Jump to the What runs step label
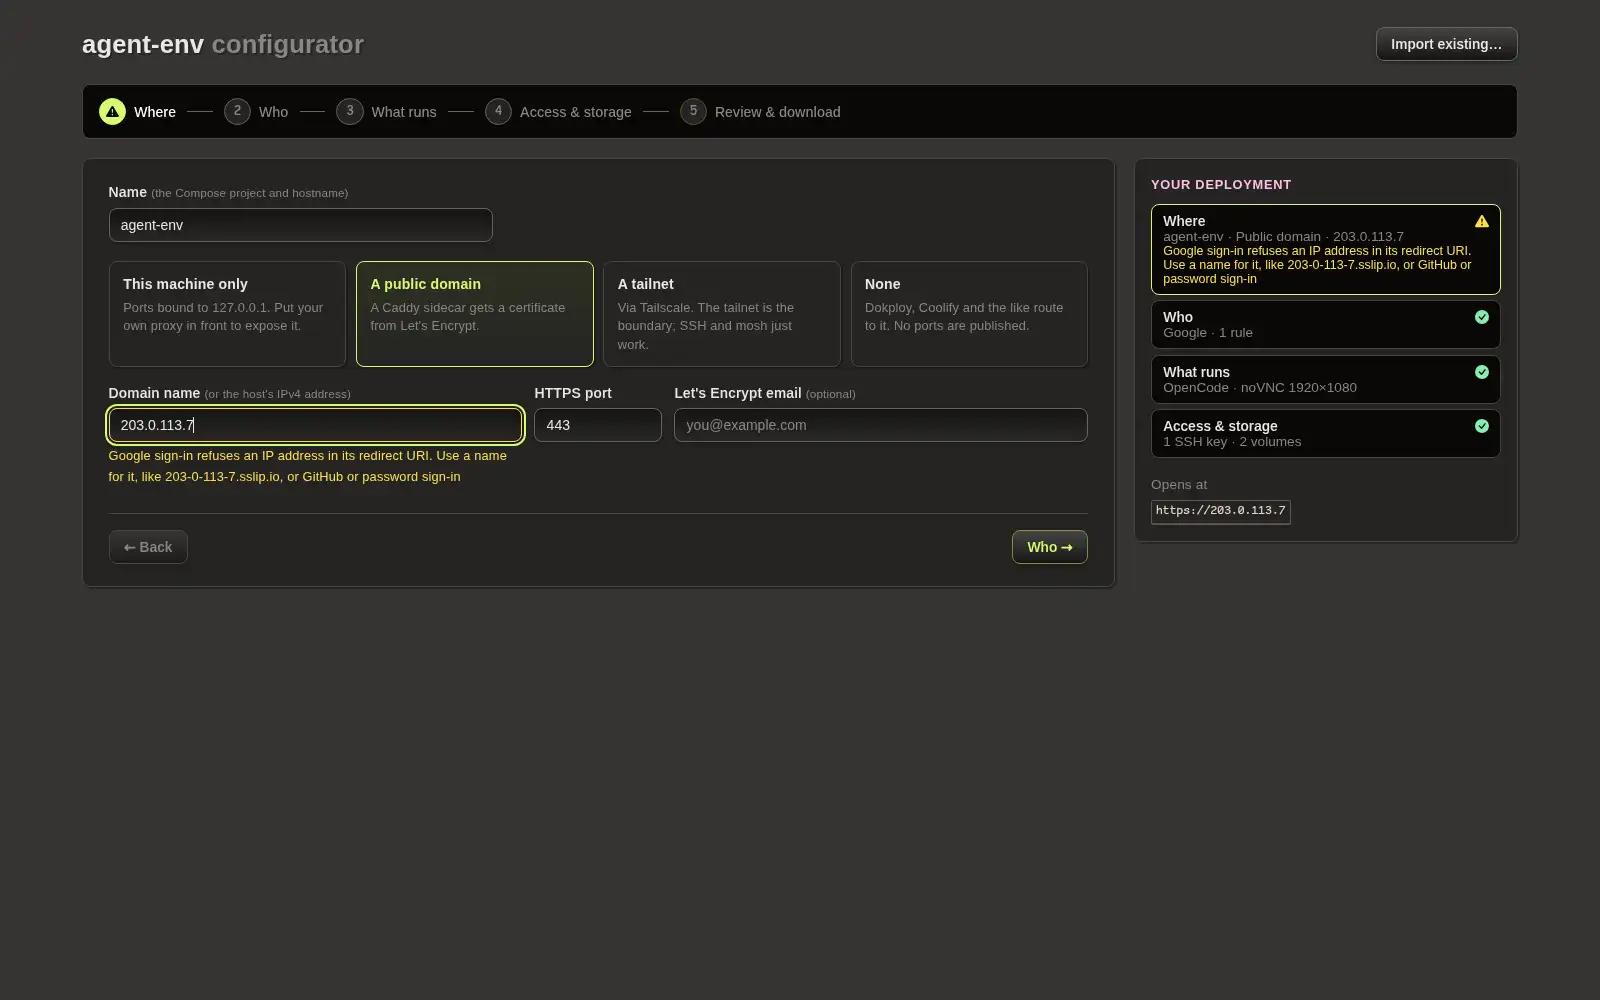The height and width of the screenshot is (1000, 1600). pos(404,112)
